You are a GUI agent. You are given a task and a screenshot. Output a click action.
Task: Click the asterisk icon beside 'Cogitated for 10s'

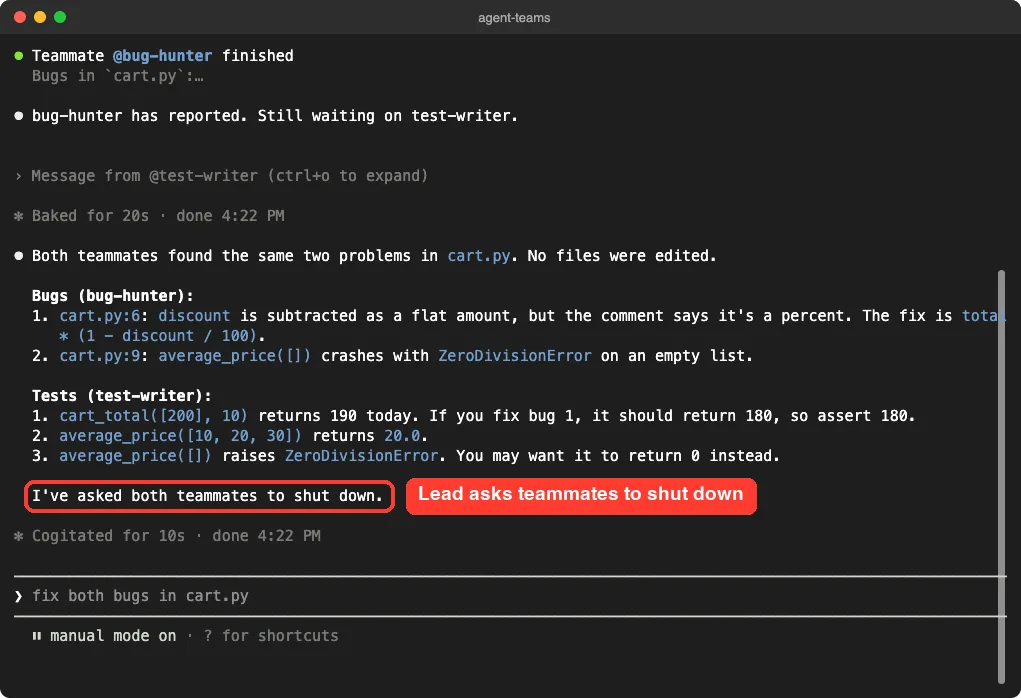[x=19, y=537]
